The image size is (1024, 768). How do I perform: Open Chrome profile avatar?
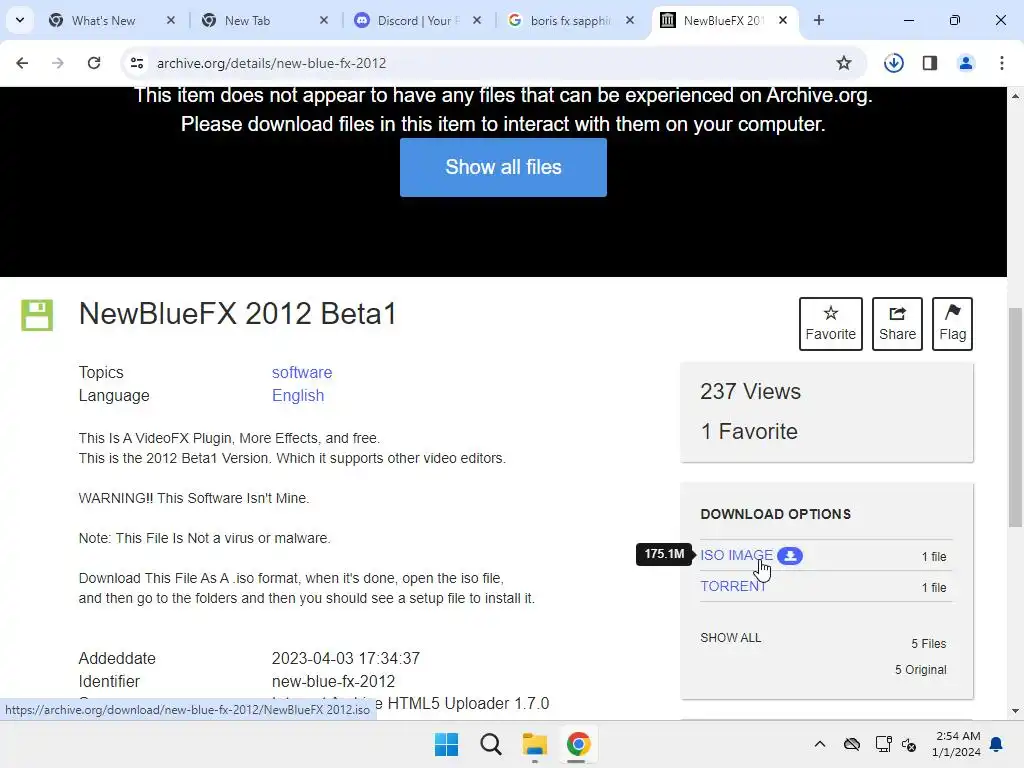pos(966,63)
